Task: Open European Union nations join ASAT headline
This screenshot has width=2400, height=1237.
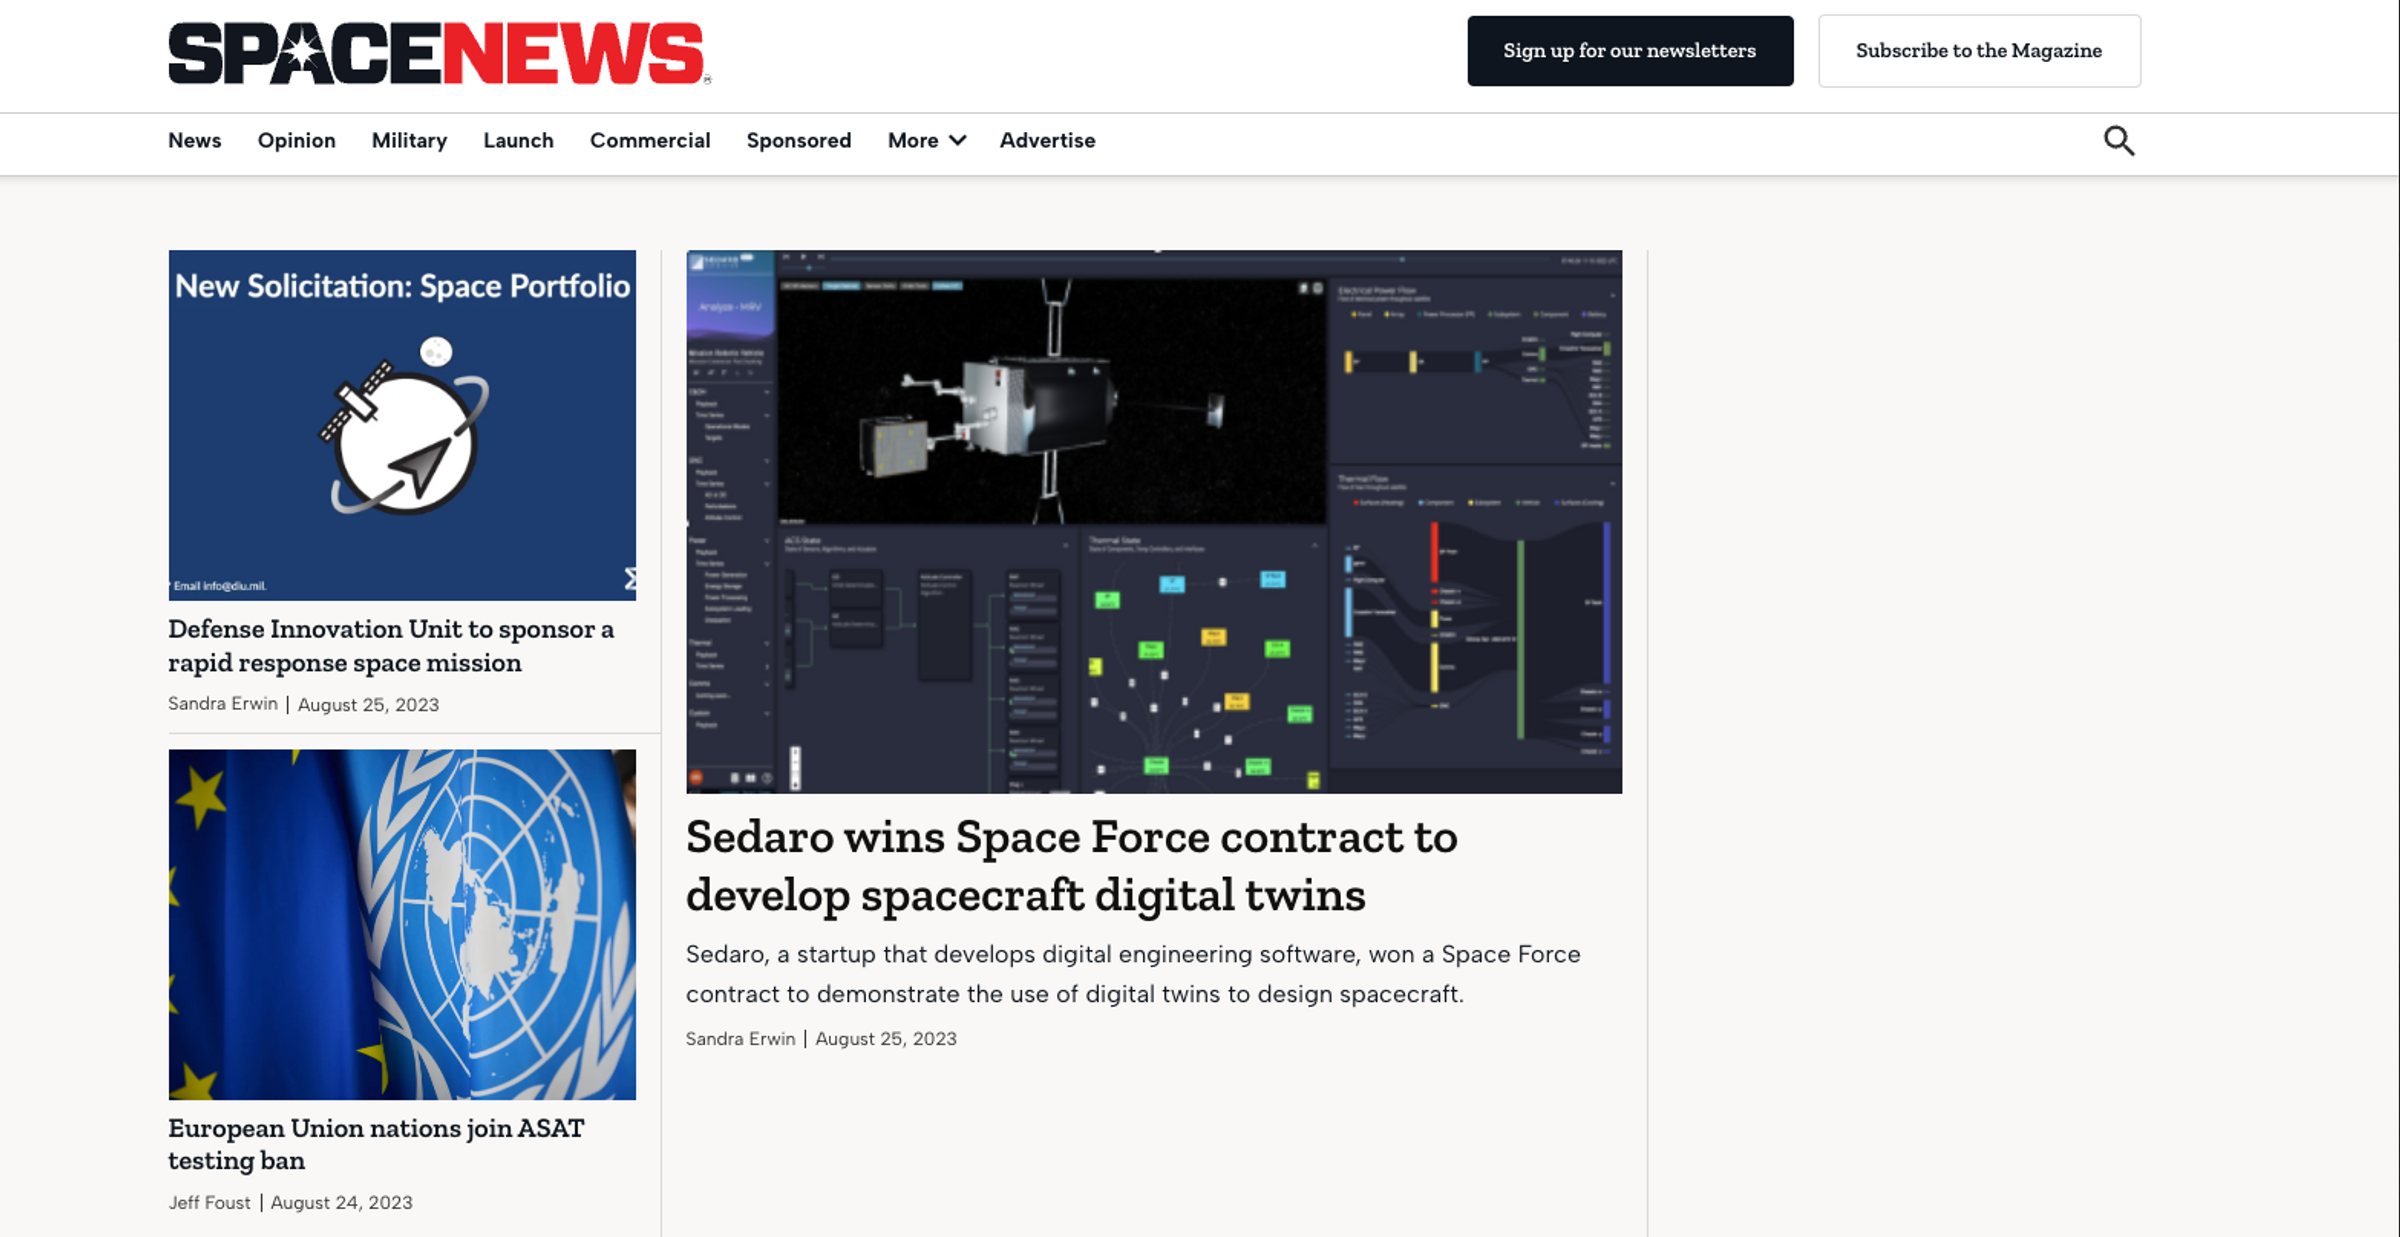Action: point(376,1144)
